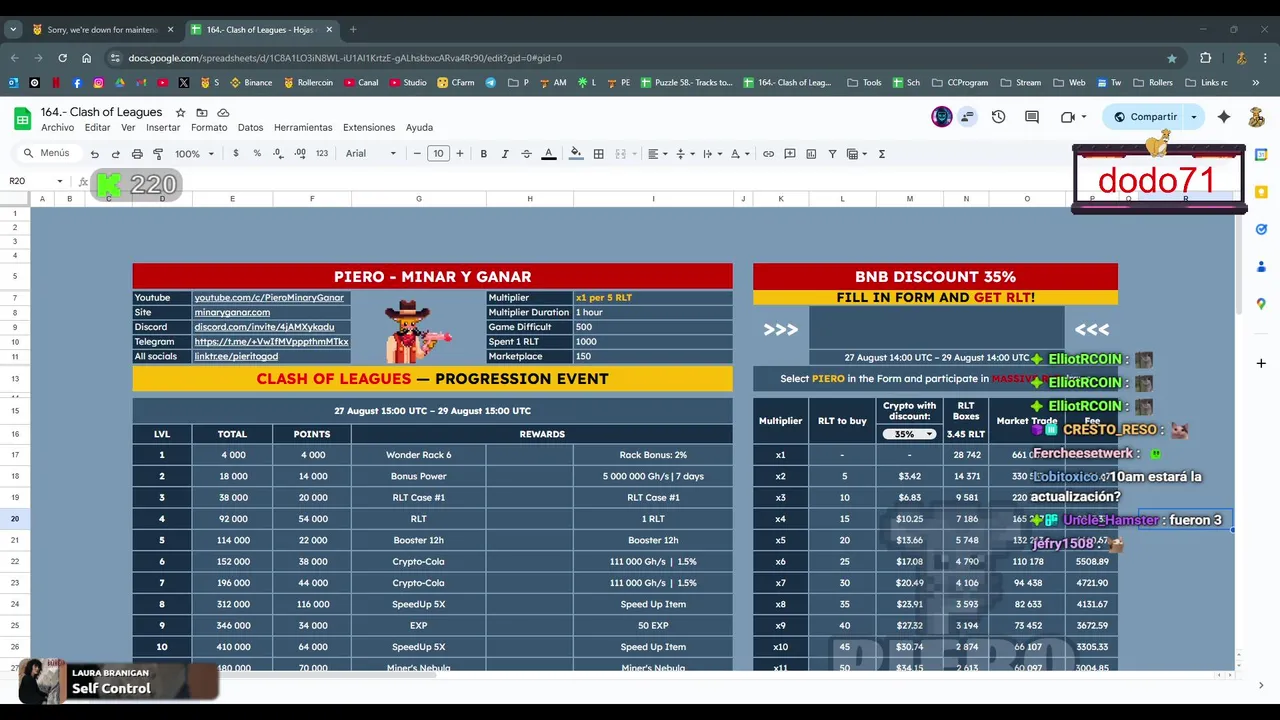Insert a comment from the toolbar
1280x720 pixels.
pyautogui.click(x=790, y=154)
